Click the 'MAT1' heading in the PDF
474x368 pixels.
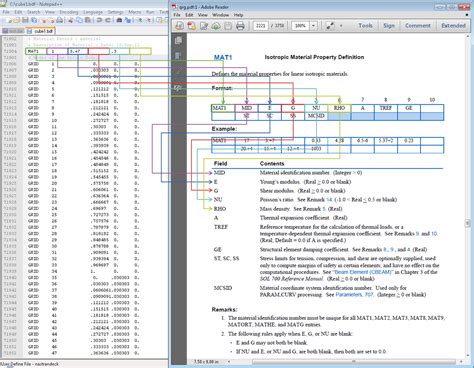pyautogui.click(x=223, y=57)
